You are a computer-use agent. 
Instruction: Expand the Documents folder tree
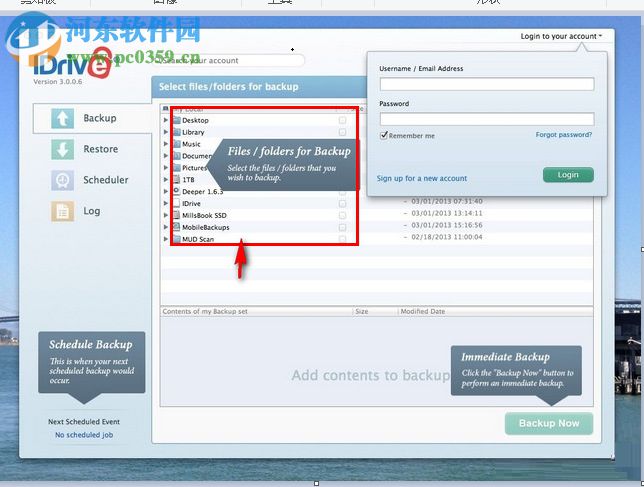click(166, 156)
